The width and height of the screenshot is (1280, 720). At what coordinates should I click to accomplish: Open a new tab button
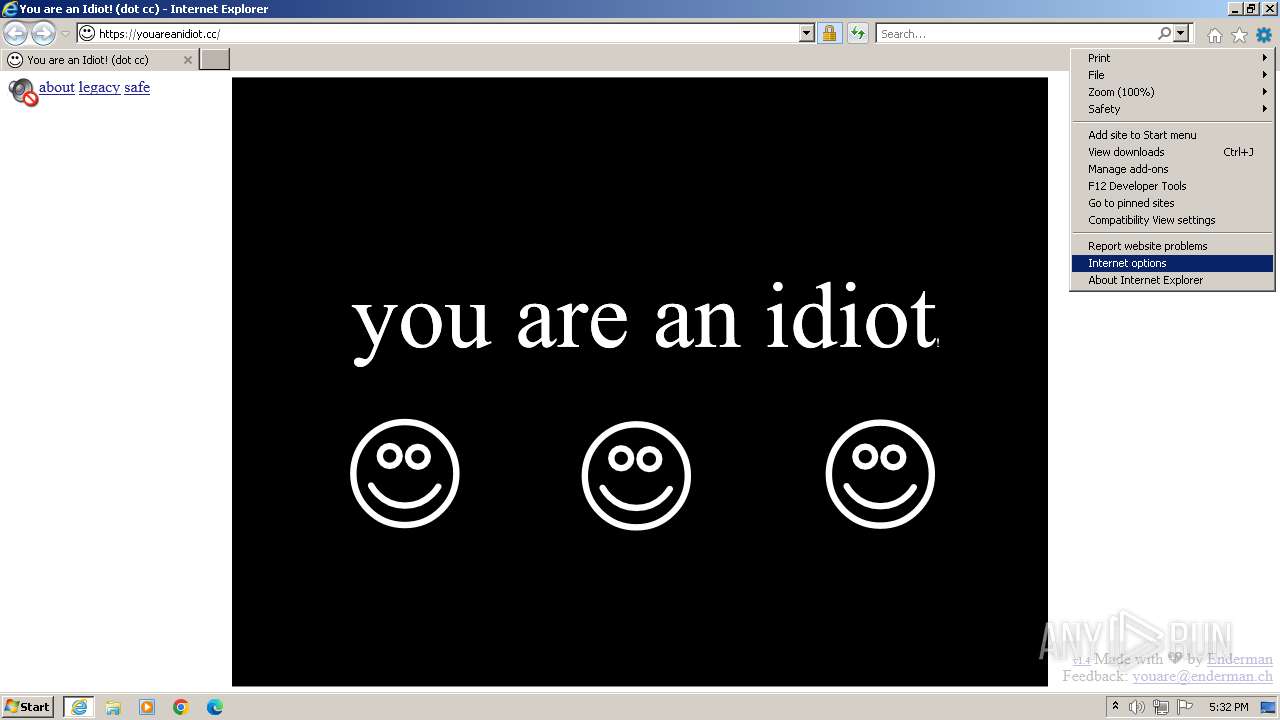click(215, 59)
